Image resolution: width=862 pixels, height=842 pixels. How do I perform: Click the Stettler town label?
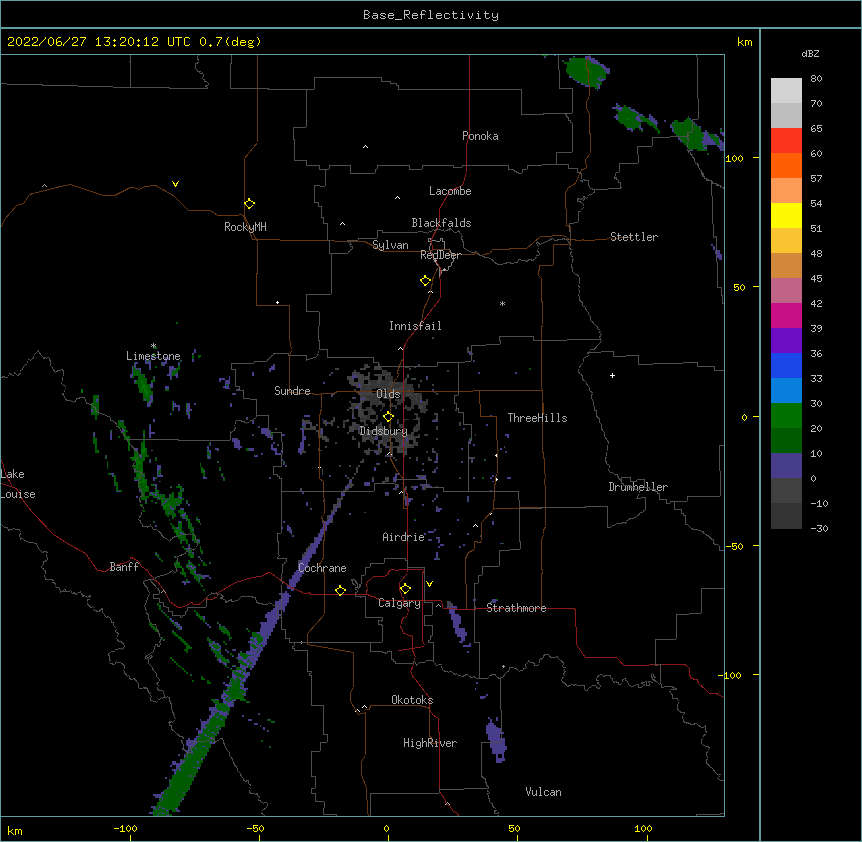pyautogui.click(x=634, y=237)
